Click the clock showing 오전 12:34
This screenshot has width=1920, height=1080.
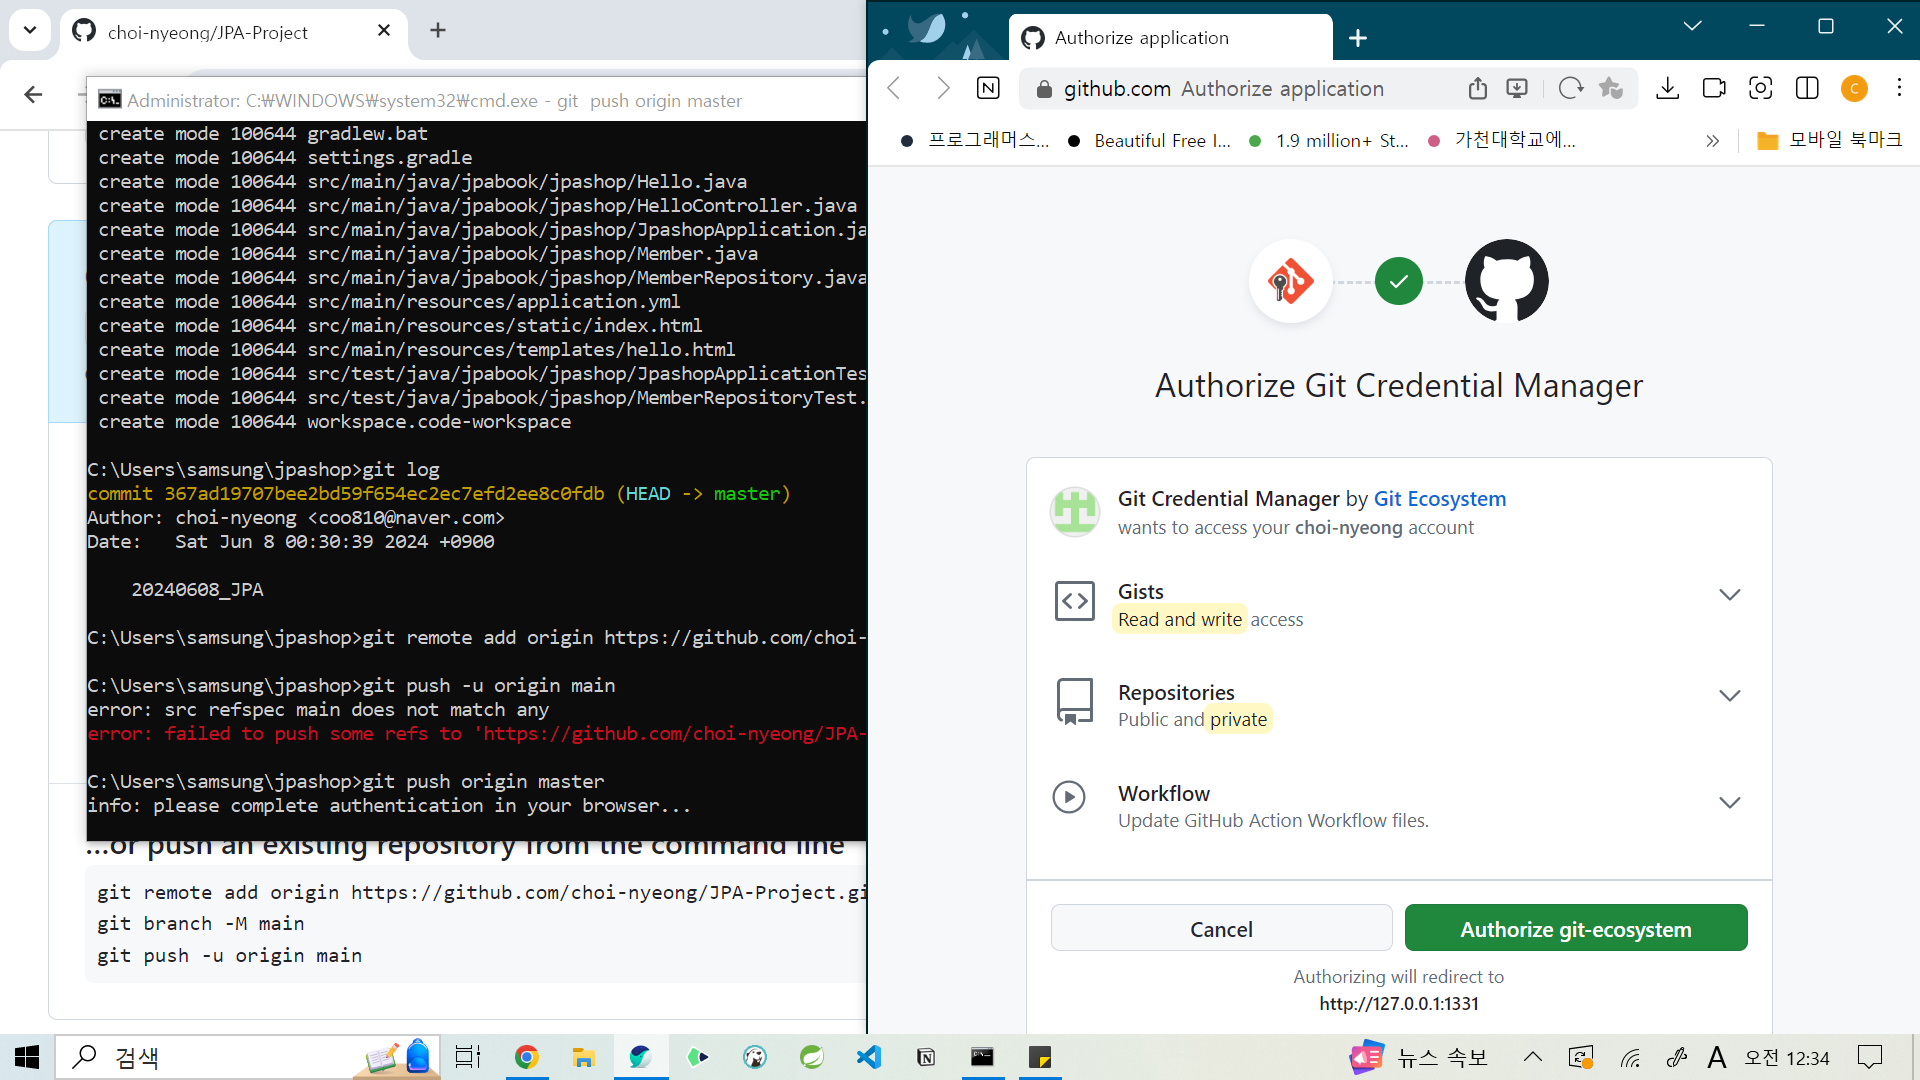(x=1787, y=1058)
